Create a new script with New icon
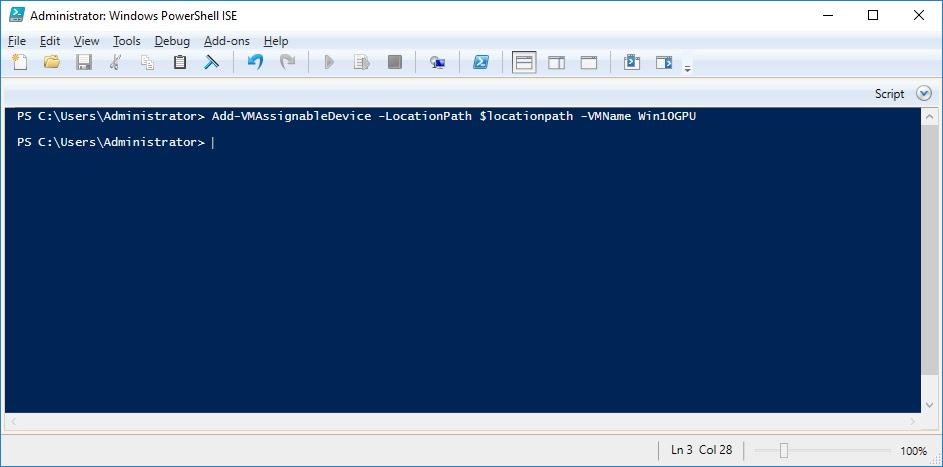This screenshot has height=467, width=943. pyautogui.click(x=20, y=62)
